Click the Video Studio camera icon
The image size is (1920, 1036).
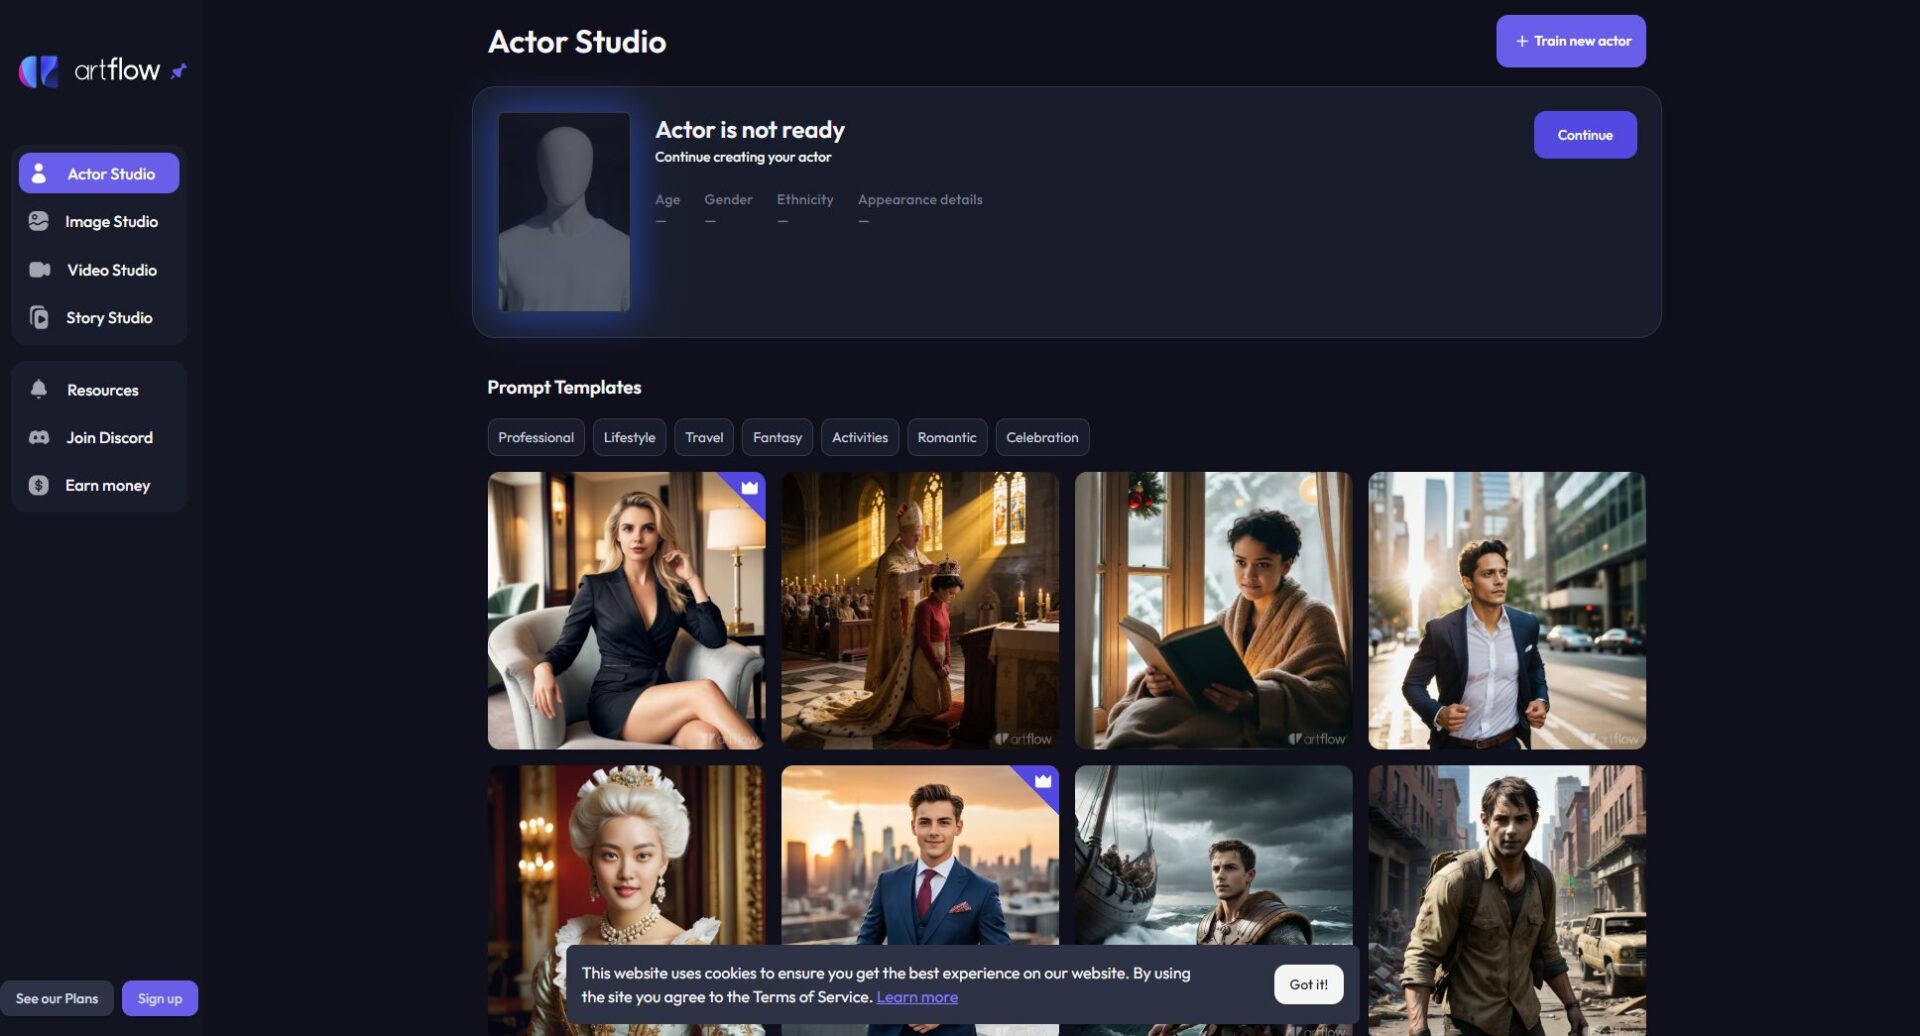coord(39,270)
